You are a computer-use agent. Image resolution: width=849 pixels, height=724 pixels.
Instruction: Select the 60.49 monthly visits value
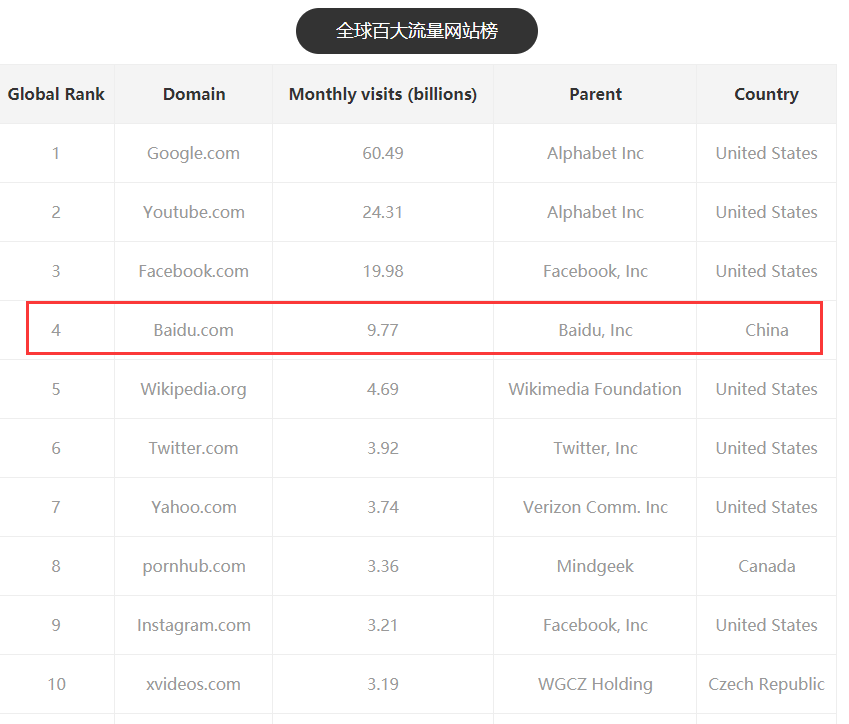383,153
